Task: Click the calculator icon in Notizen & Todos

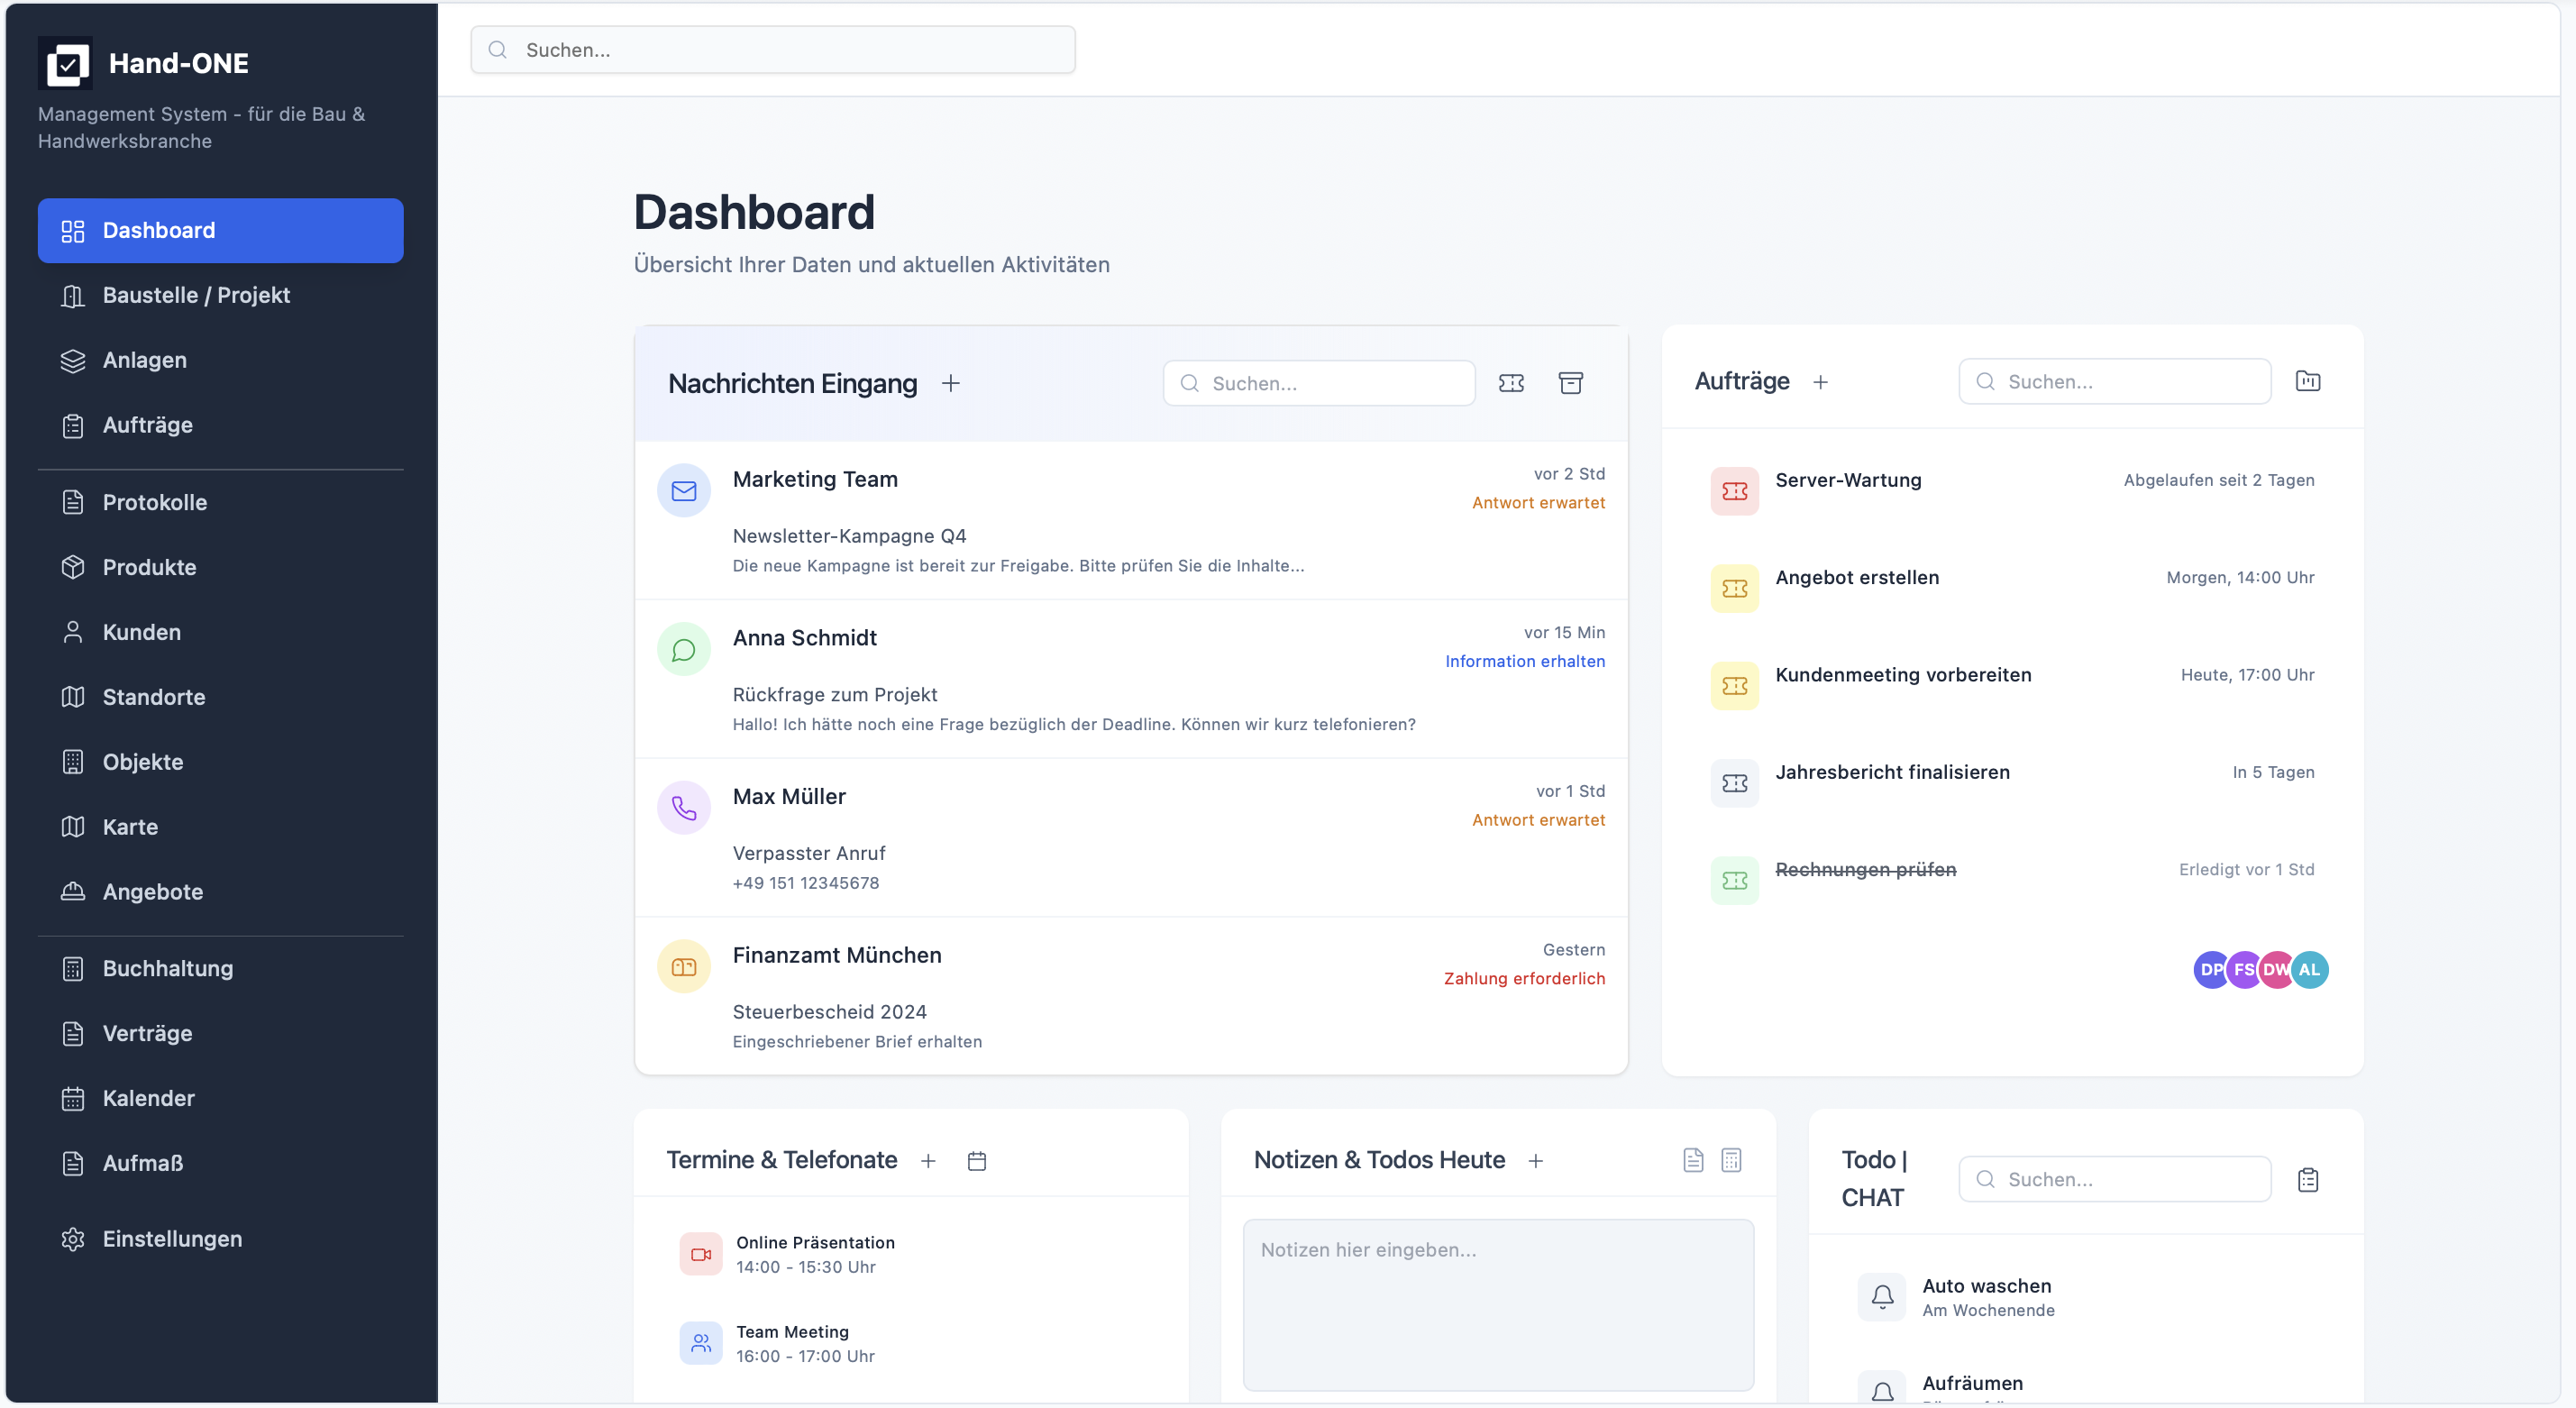Action: tap(1731, 1160)
